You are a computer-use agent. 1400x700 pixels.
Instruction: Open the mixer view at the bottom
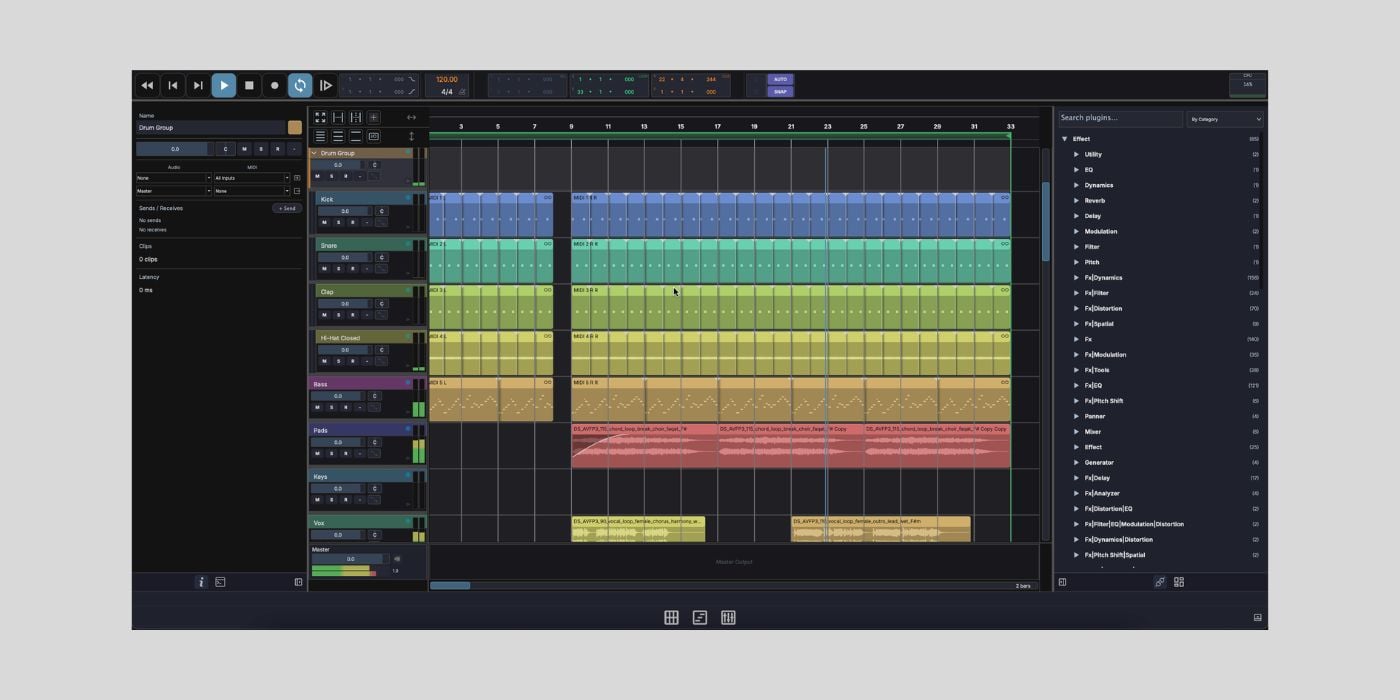(x=728, y=617)
